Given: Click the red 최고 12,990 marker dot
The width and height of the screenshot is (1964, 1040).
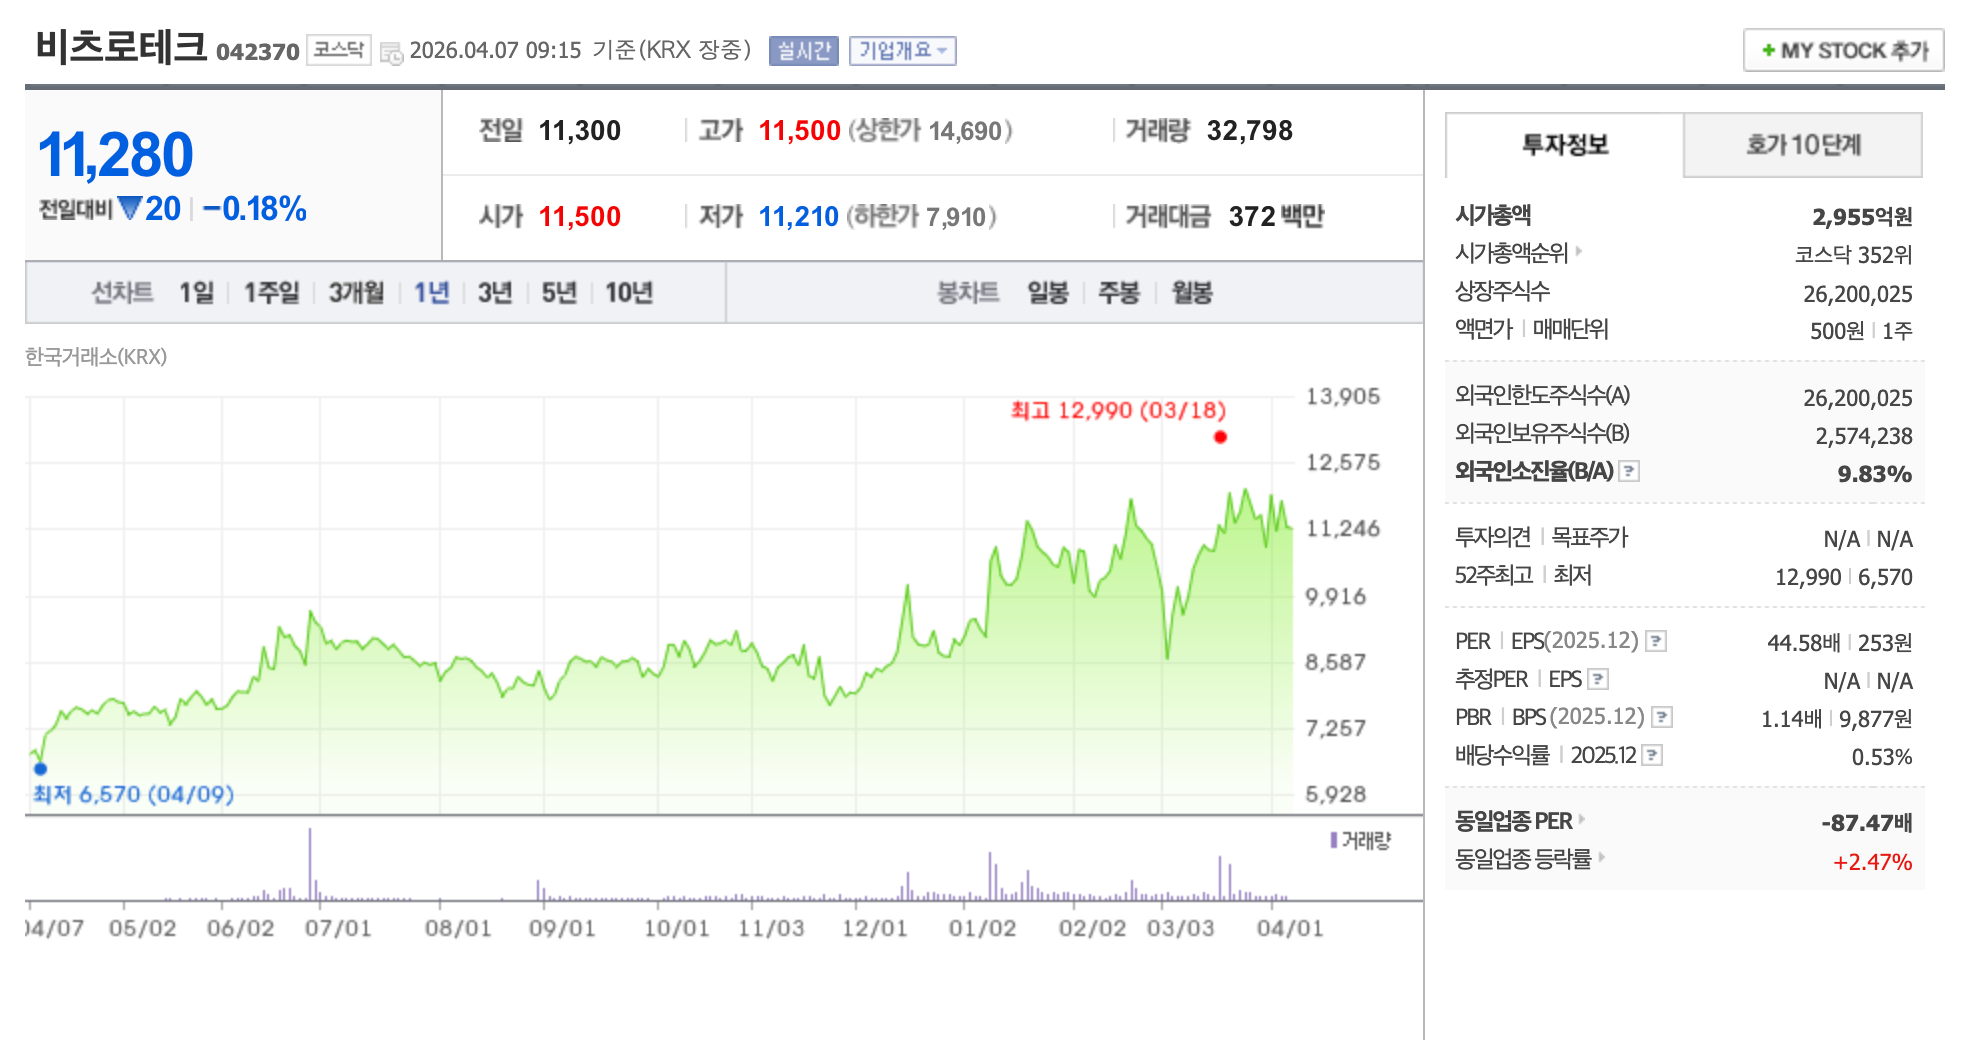Looking at the screenshot, I should click(1220, 437).
